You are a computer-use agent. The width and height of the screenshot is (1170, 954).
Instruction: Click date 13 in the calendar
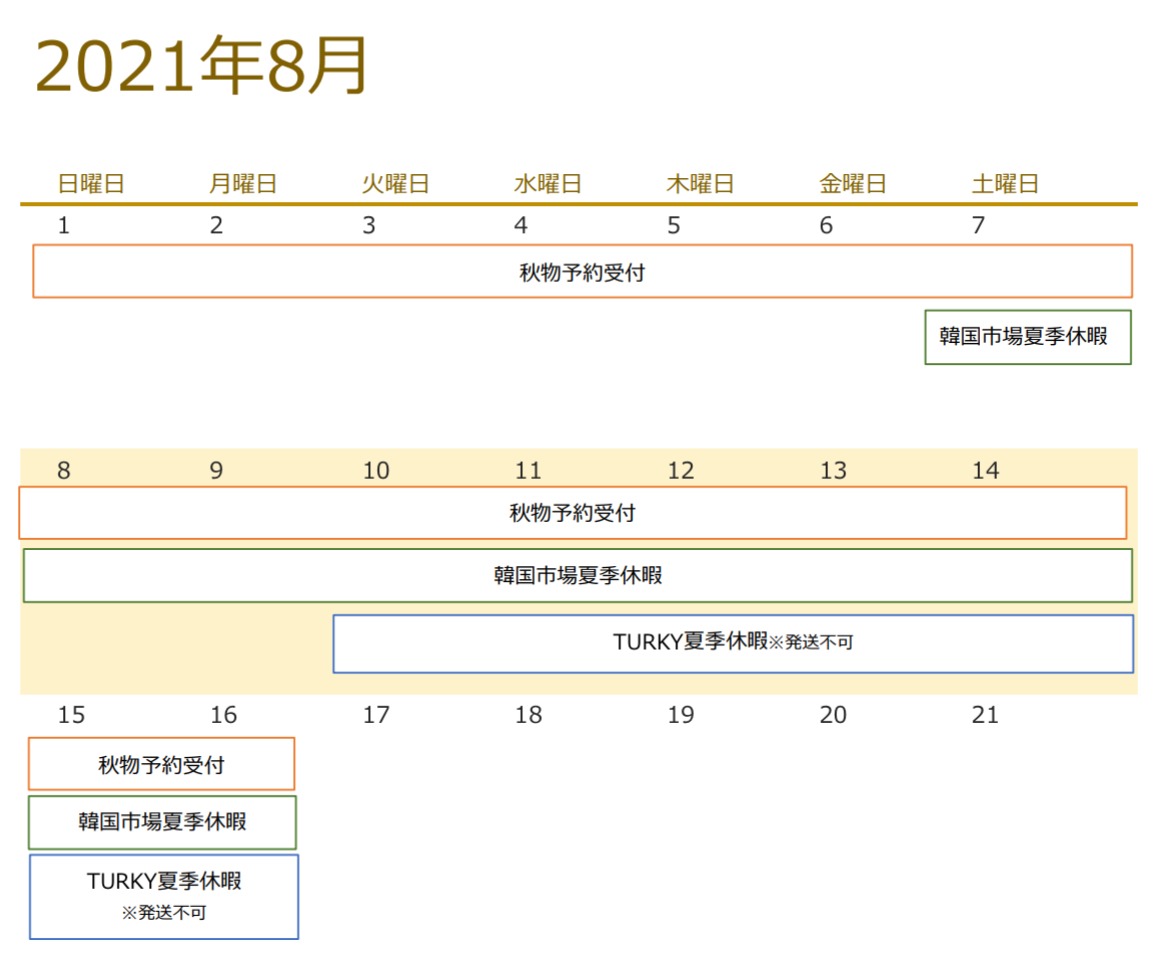click(833, 471)
